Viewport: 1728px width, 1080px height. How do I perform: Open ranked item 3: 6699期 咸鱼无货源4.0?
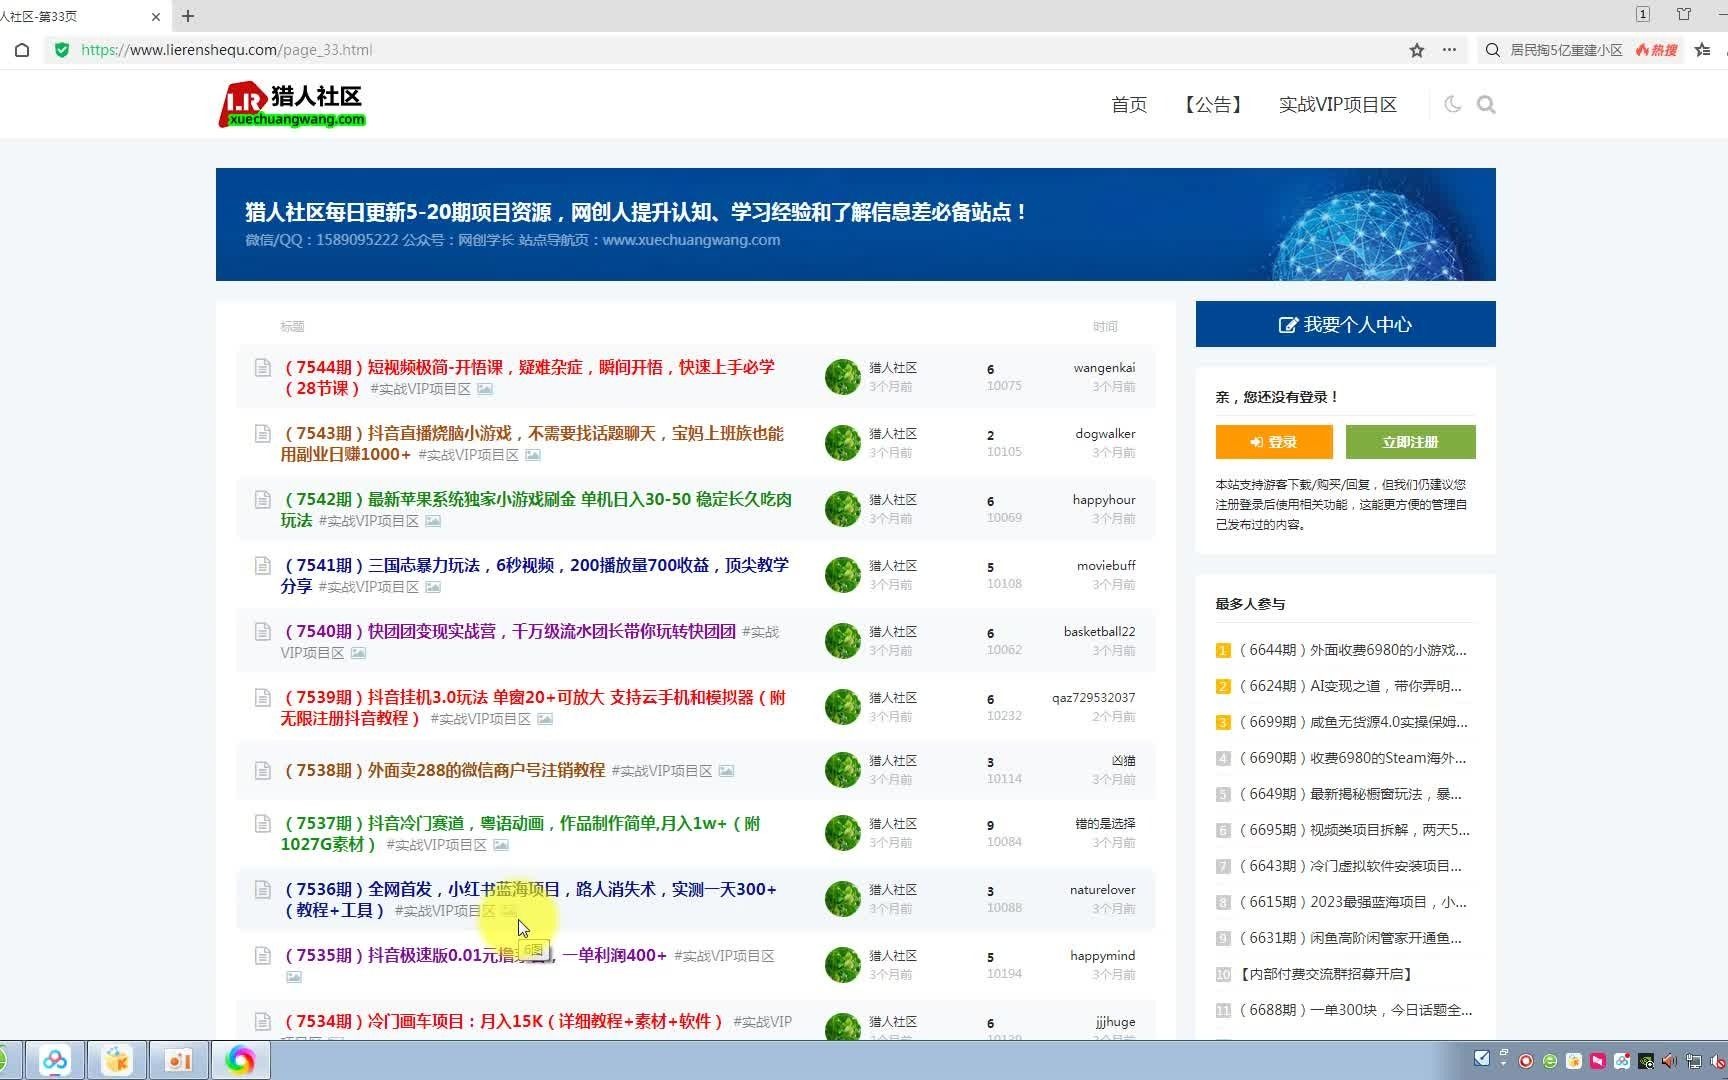[1353, 722]
